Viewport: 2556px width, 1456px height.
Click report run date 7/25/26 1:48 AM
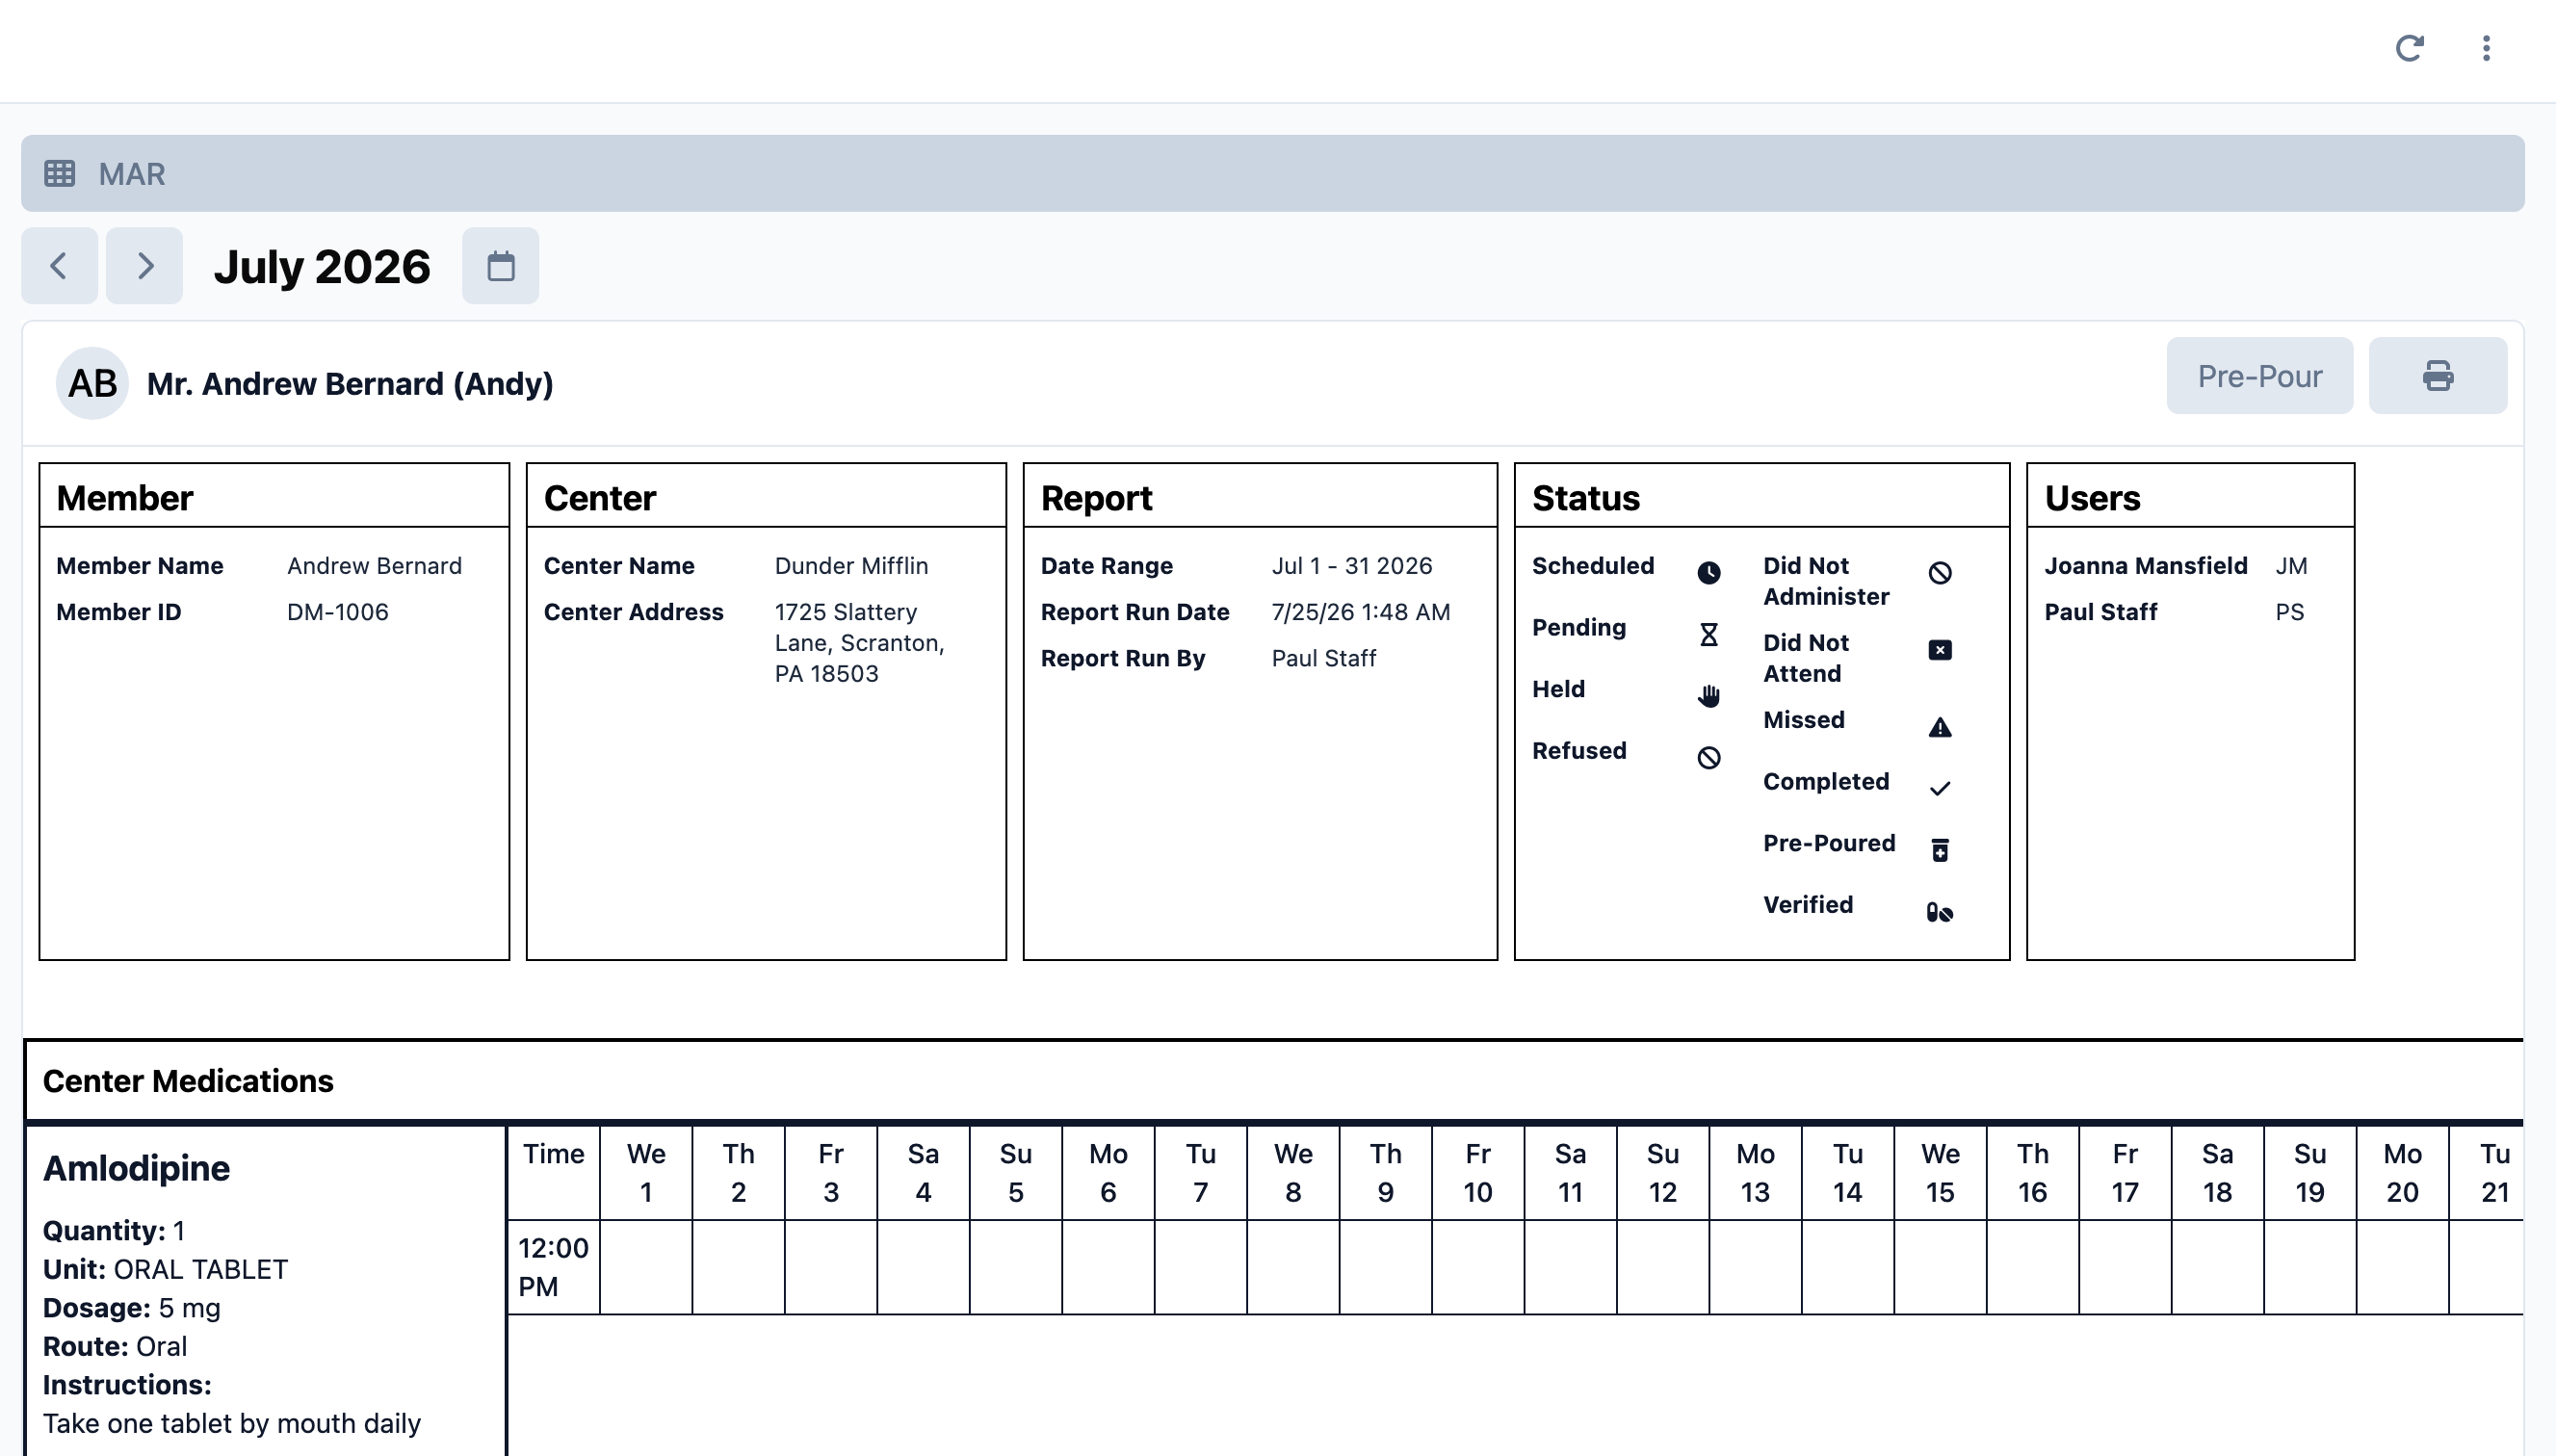[x=1361, y=612]
